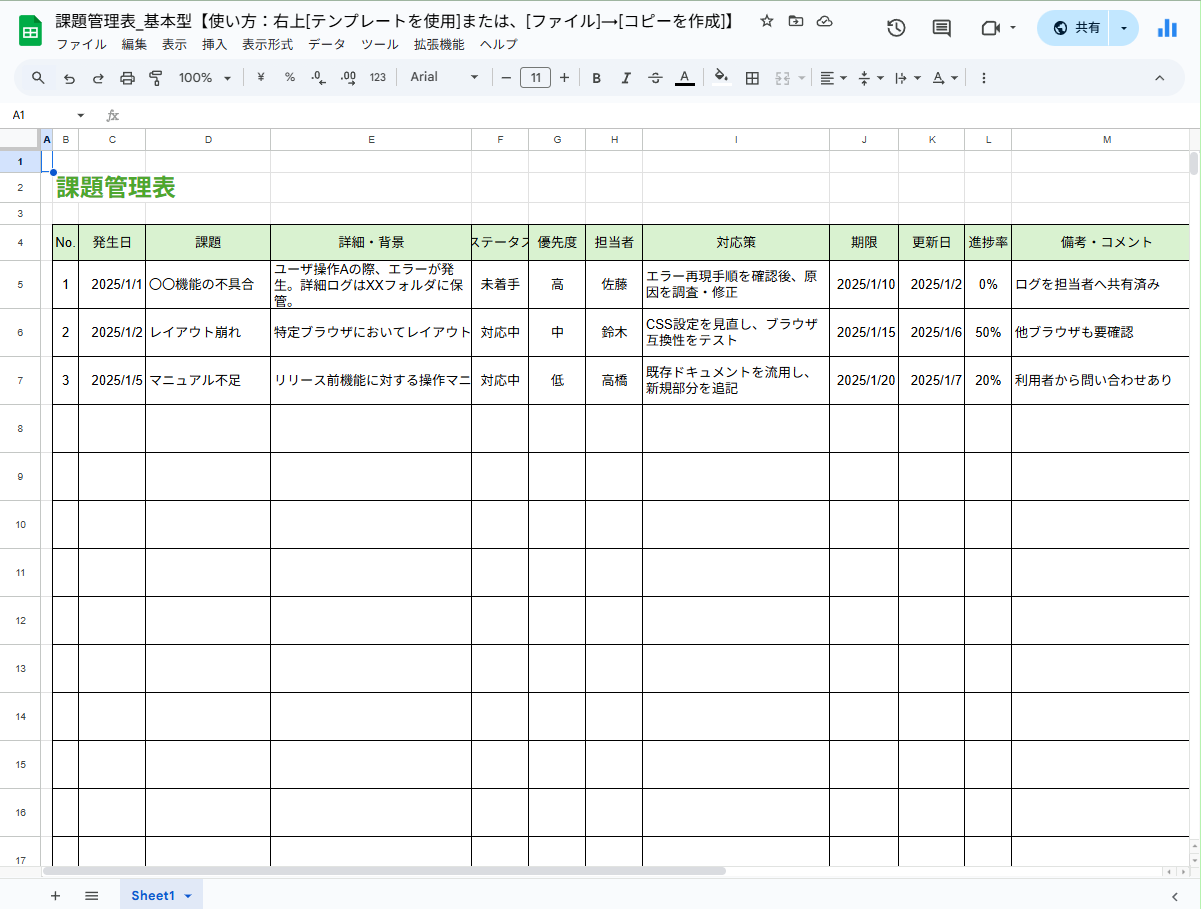Toggle bold formatting
The height and width of the screenshot is (909, 1201).
point(596,77)
